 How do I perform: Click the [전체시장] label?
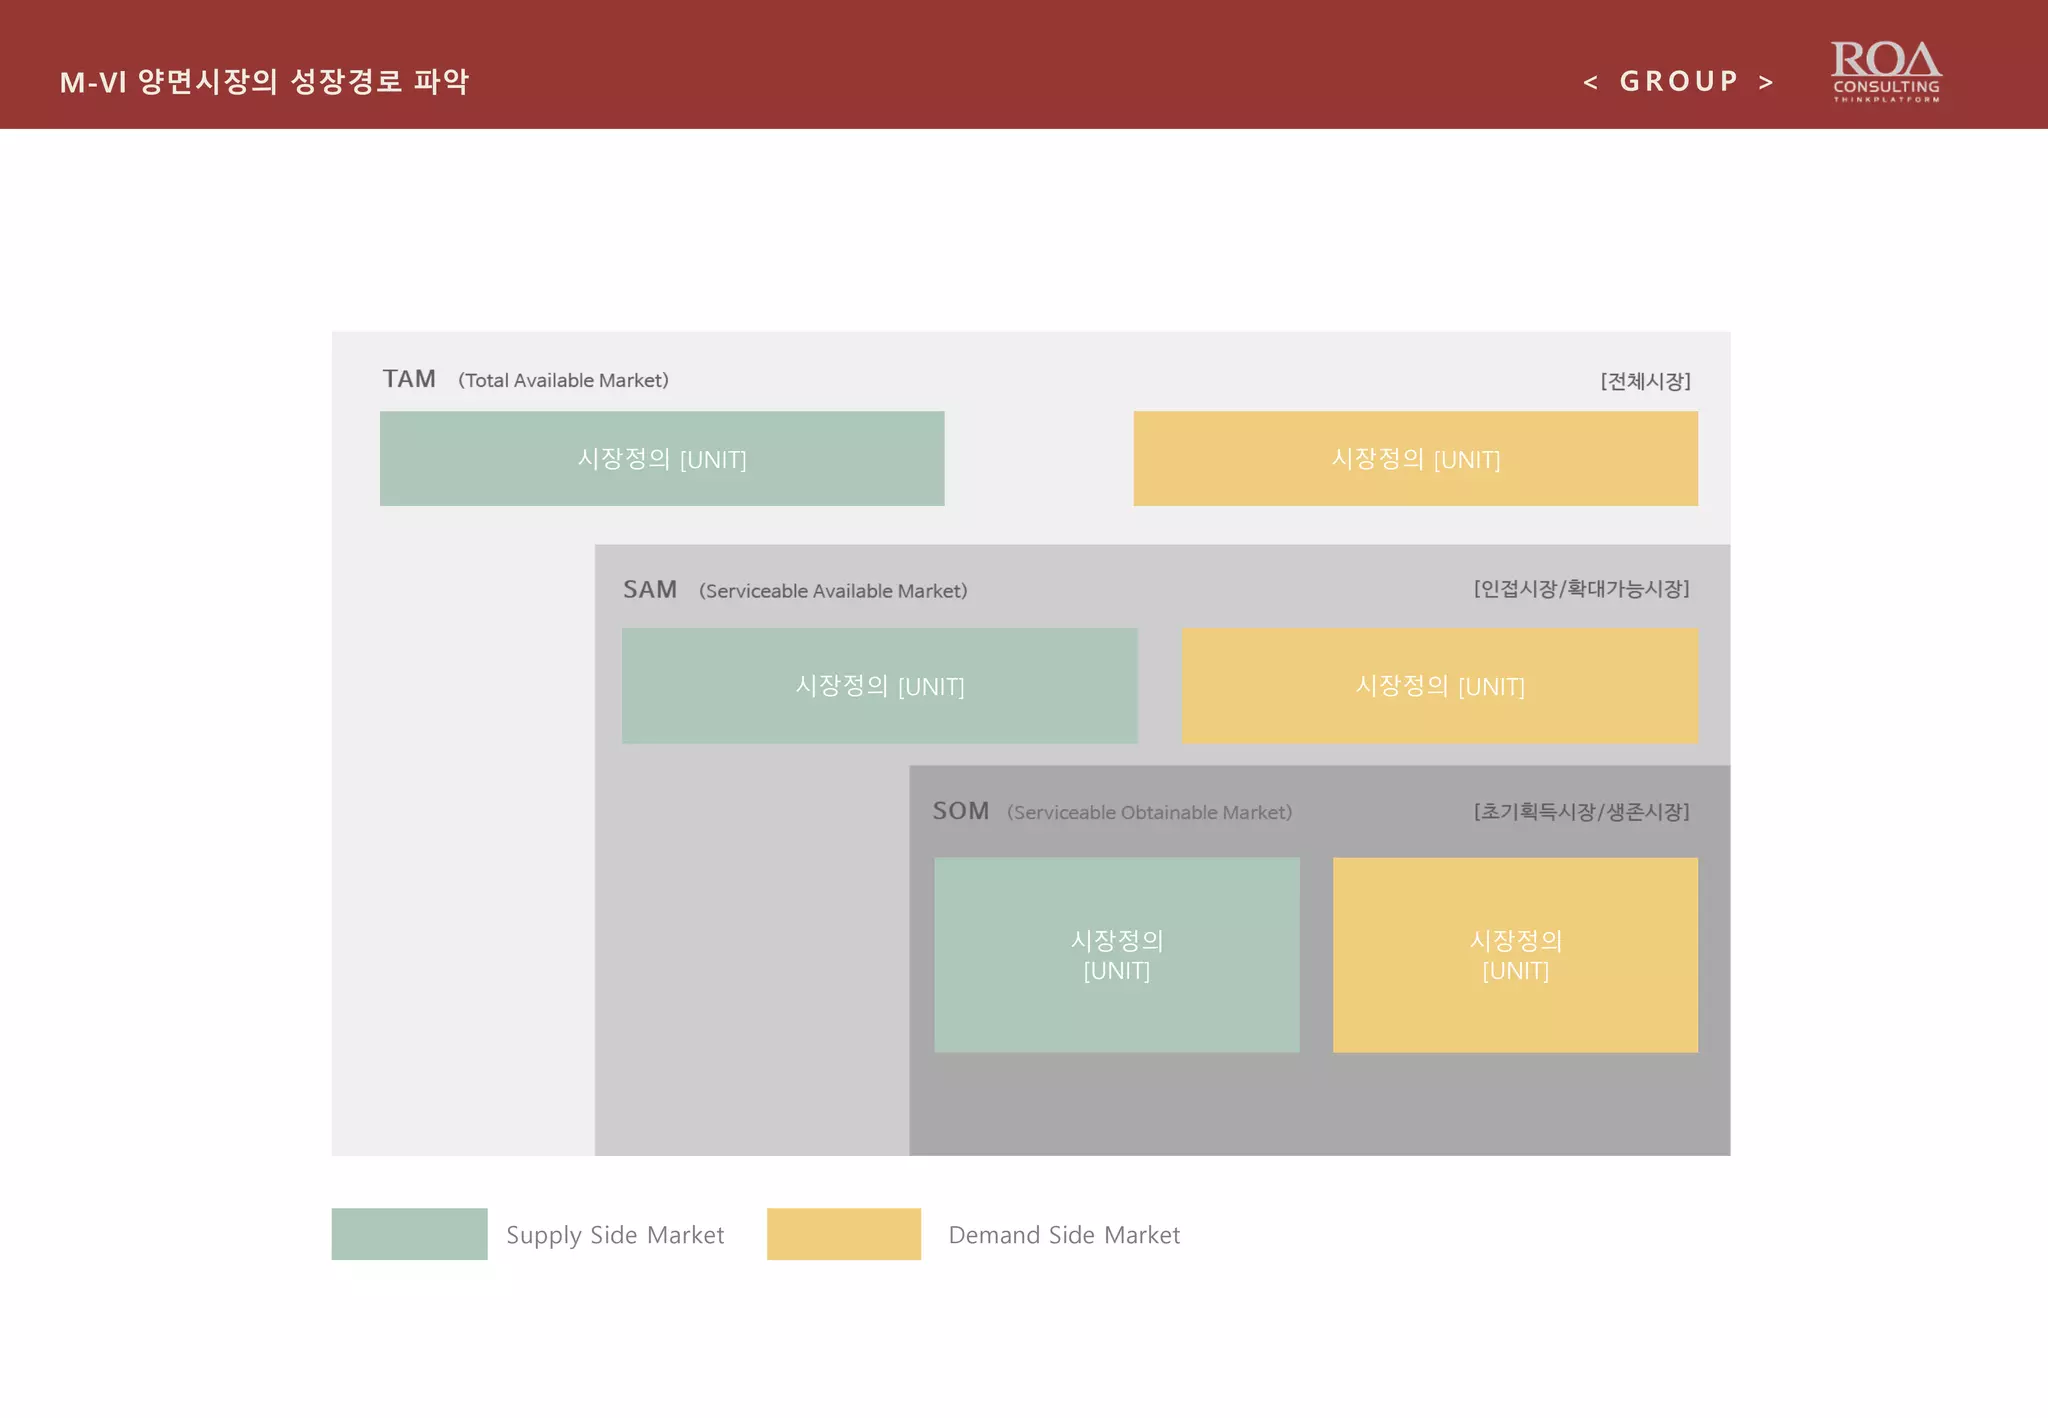click(x=1645, y=381)
